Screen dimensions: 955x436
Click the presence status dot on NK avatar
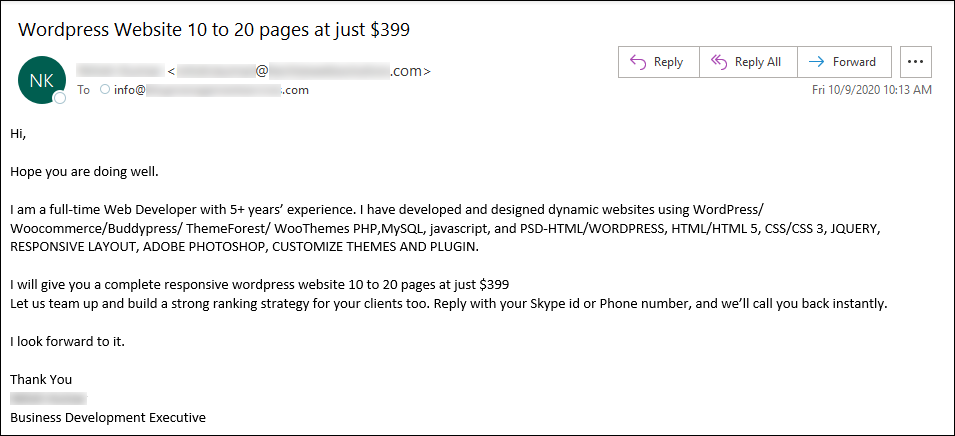60,98
